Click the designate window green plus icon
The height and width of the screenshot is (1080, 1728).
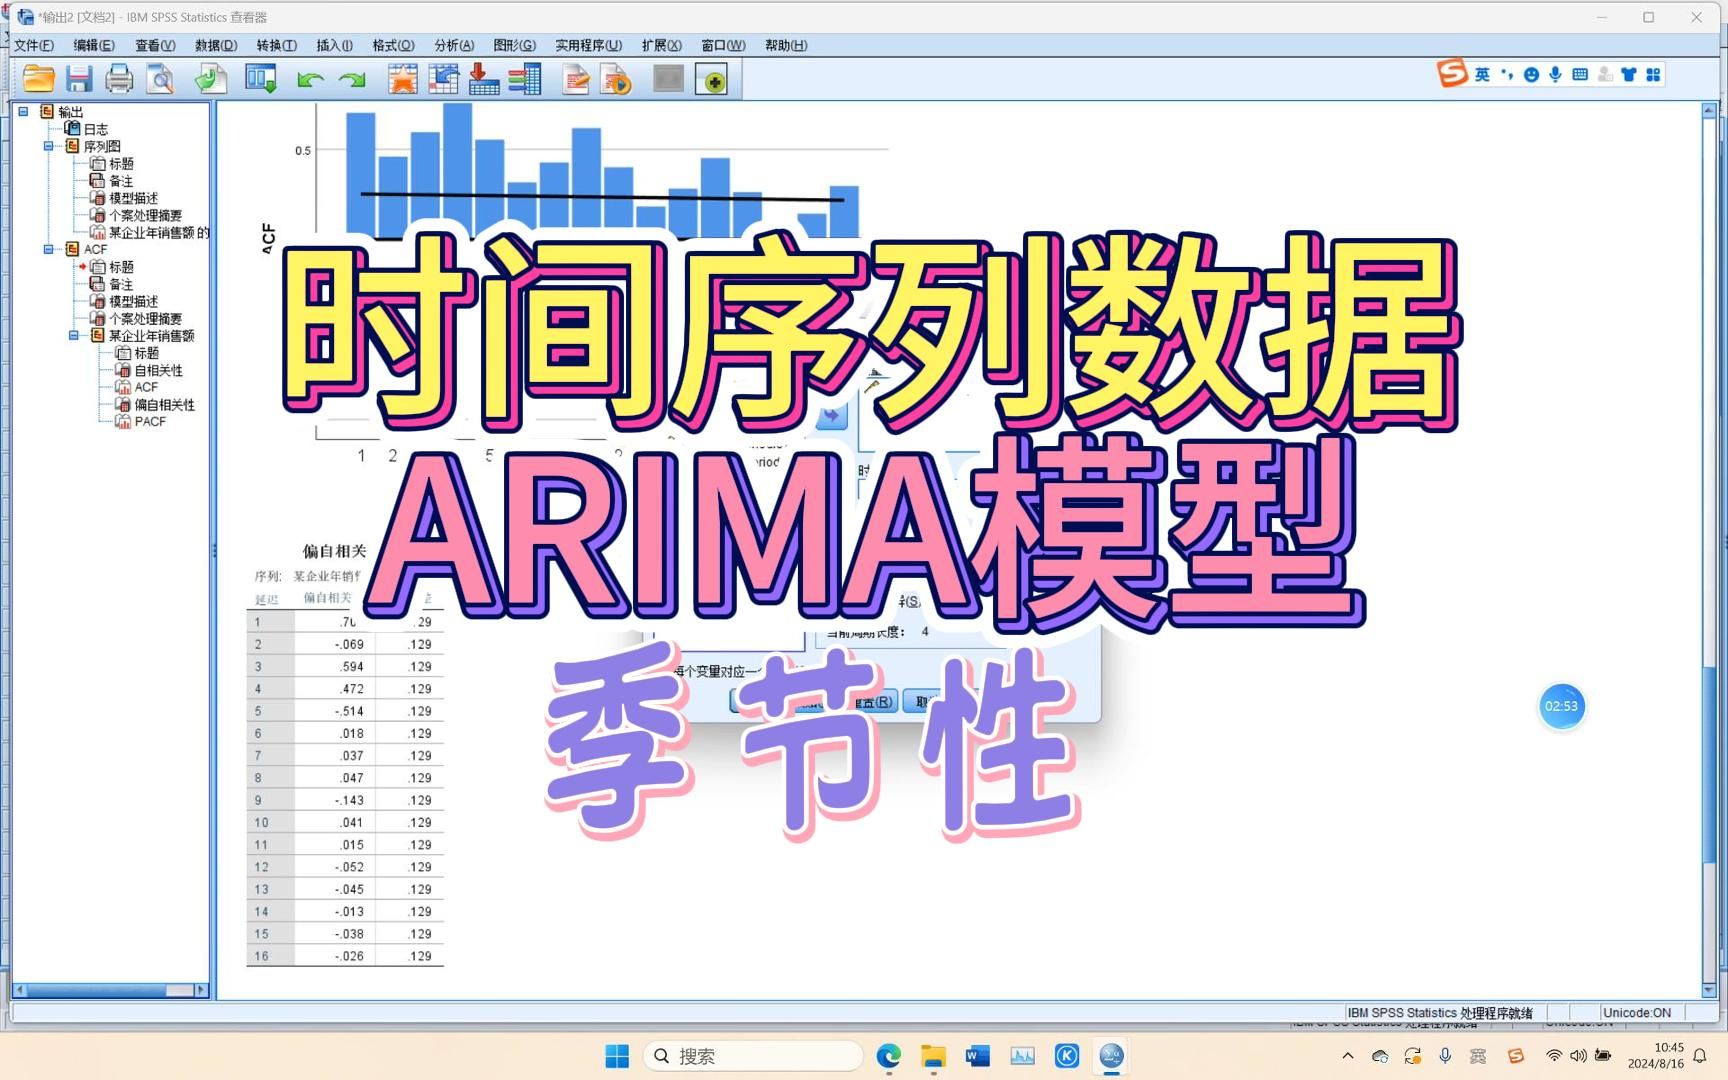[713, 79]
